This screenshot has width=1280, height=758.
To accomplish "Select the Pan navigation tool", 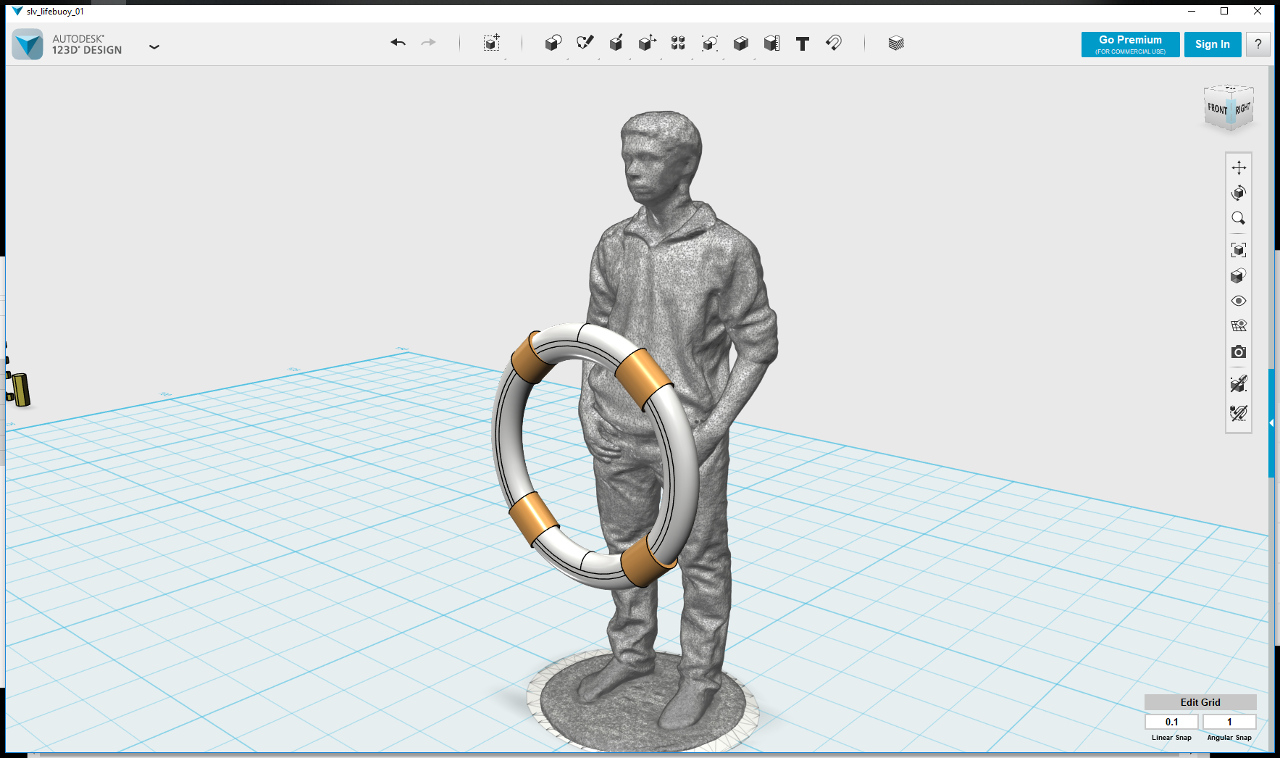I will (x=1239, y=167).
